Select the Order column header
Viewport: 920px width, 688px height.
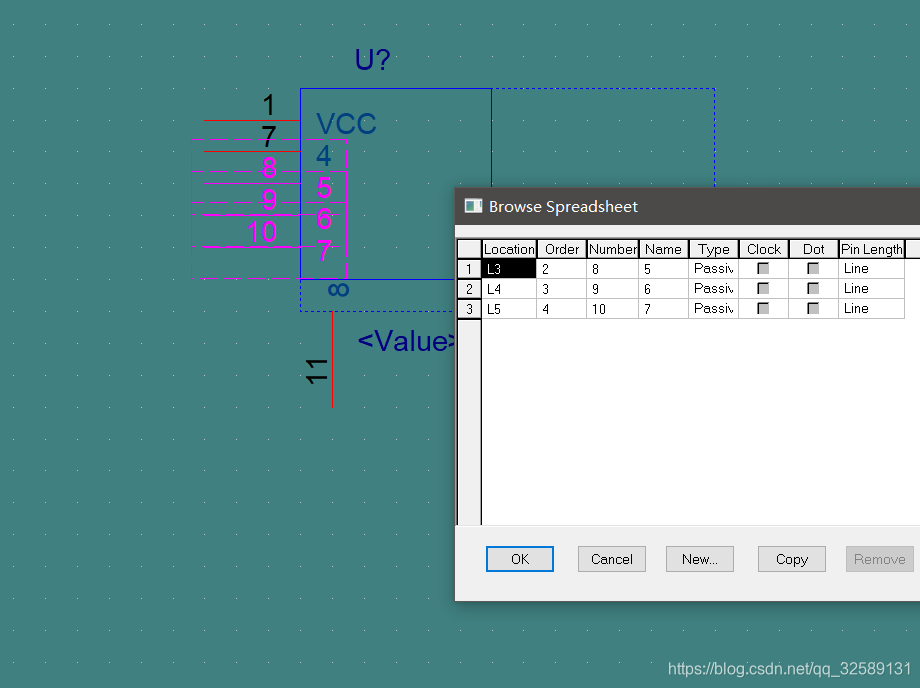click(x=562, y=249)
